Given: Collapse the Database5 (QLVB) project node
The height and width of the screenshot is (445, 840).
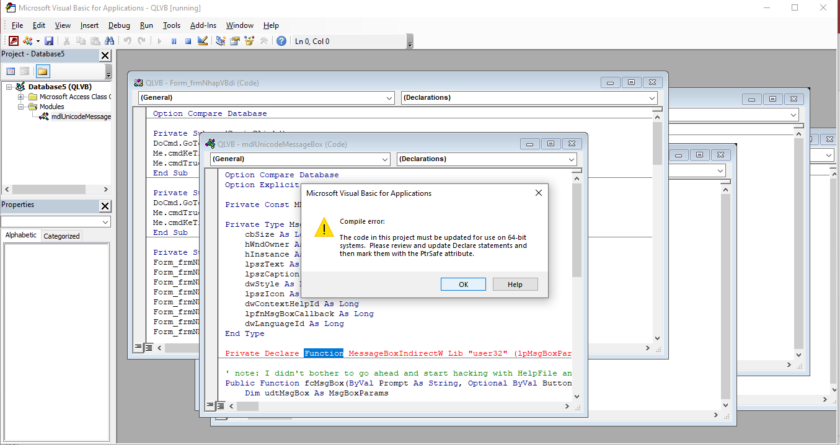Looking at the screenshot, I should [x=9, y=87].
